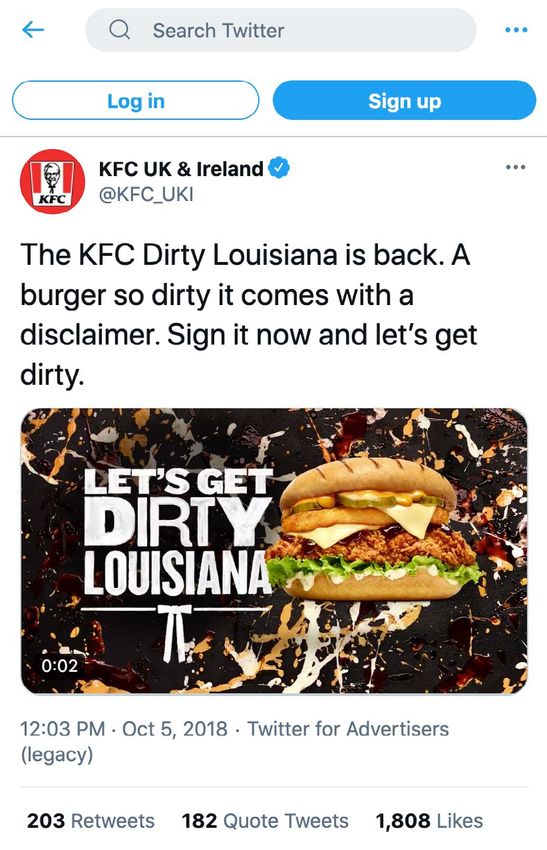The width and height of the screenshot is (547, 850).
Task: View the 203 Retweets list
Action: click(x=91, y=821)
